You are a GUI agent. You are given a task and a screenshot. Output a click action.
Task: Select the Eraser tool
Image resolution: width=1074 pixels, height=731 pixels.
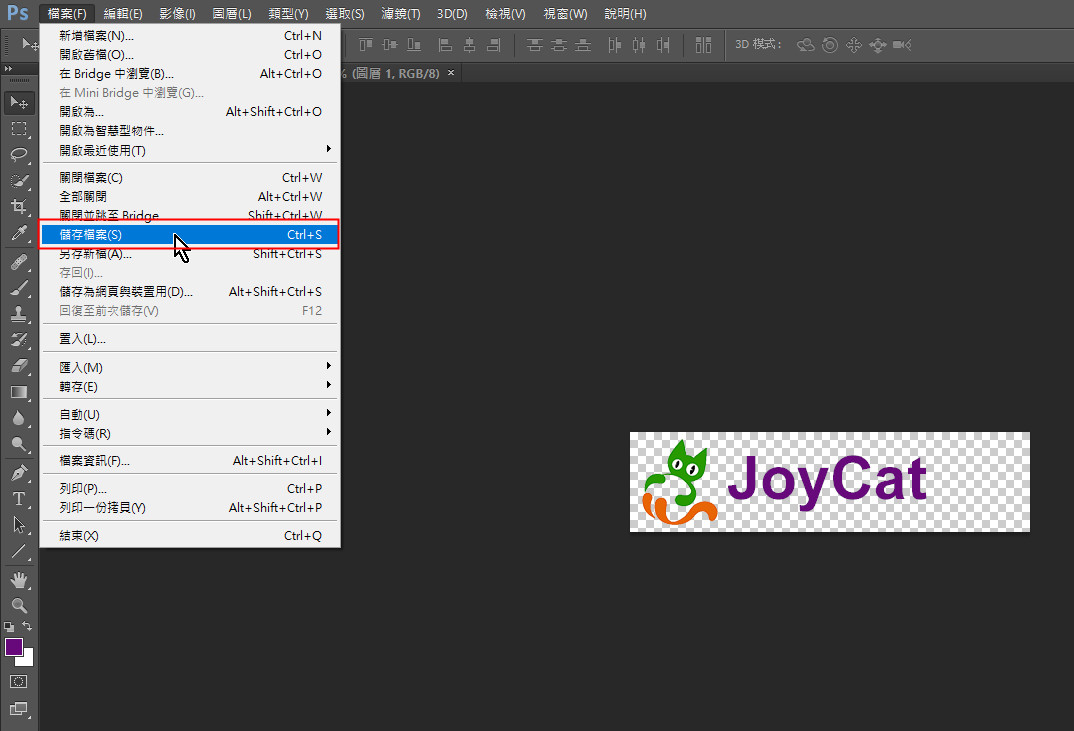tap(19, 366)
